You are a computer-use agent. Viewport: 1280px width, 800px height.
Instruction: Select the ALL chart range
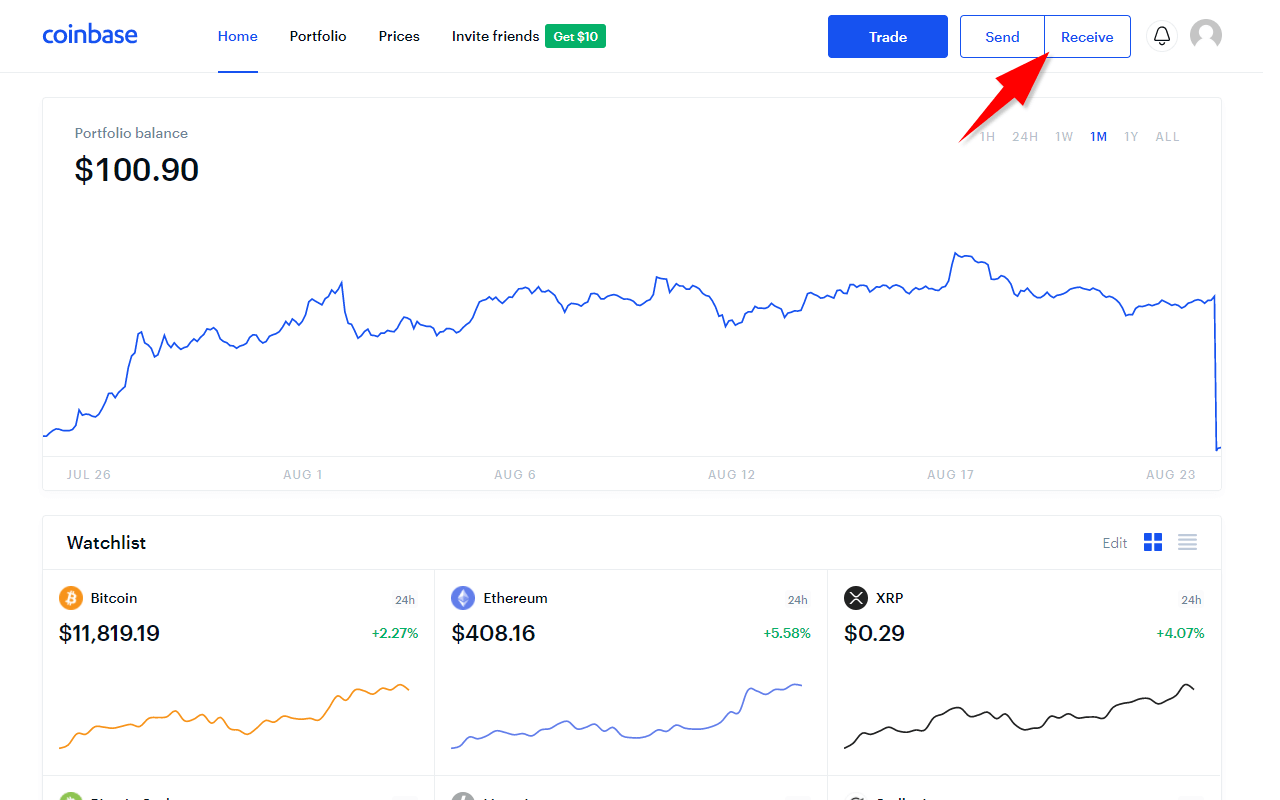pos(1167,137)
